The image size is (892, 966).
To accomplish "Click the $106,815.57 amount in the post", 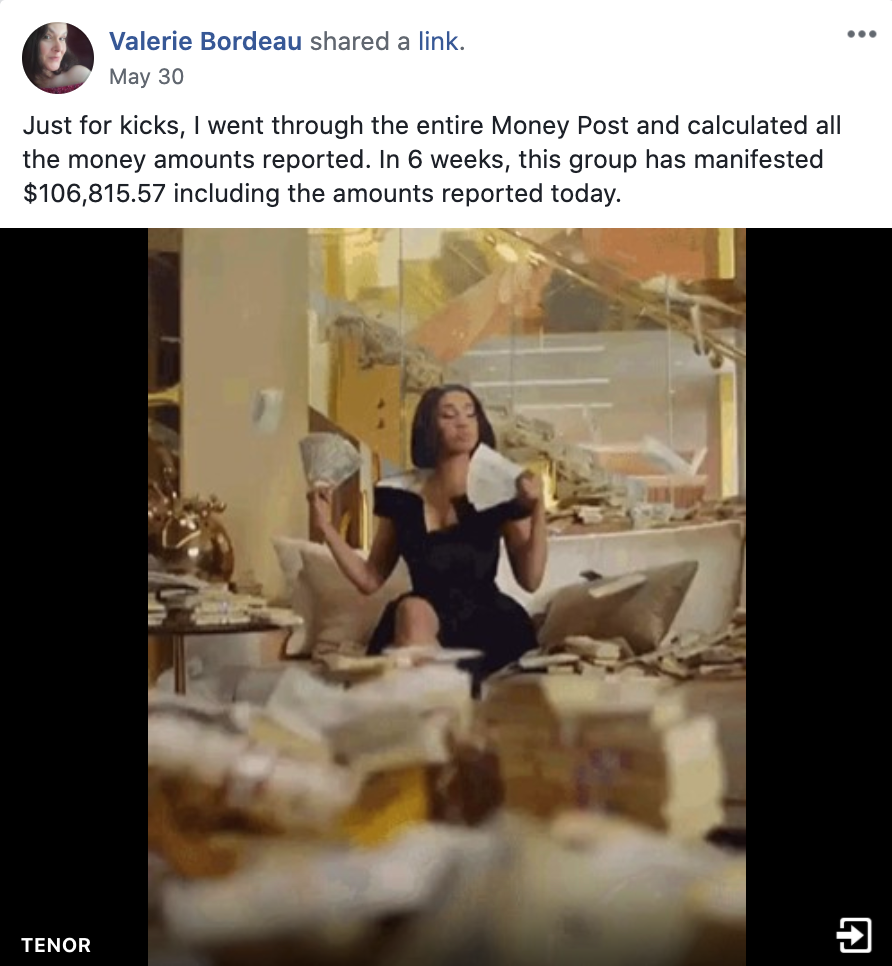I will 94,193.
